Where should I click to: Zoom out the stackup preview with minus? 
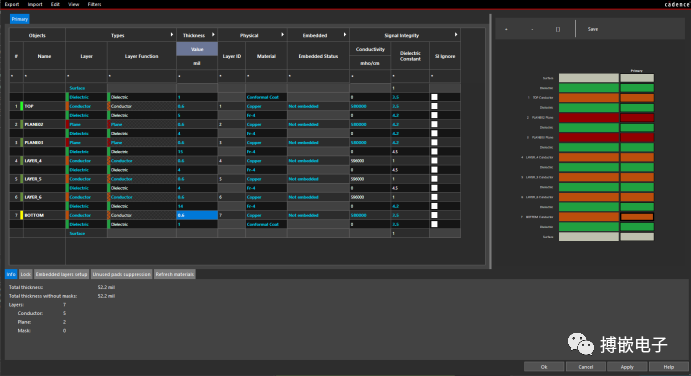[x=532, y=29]
